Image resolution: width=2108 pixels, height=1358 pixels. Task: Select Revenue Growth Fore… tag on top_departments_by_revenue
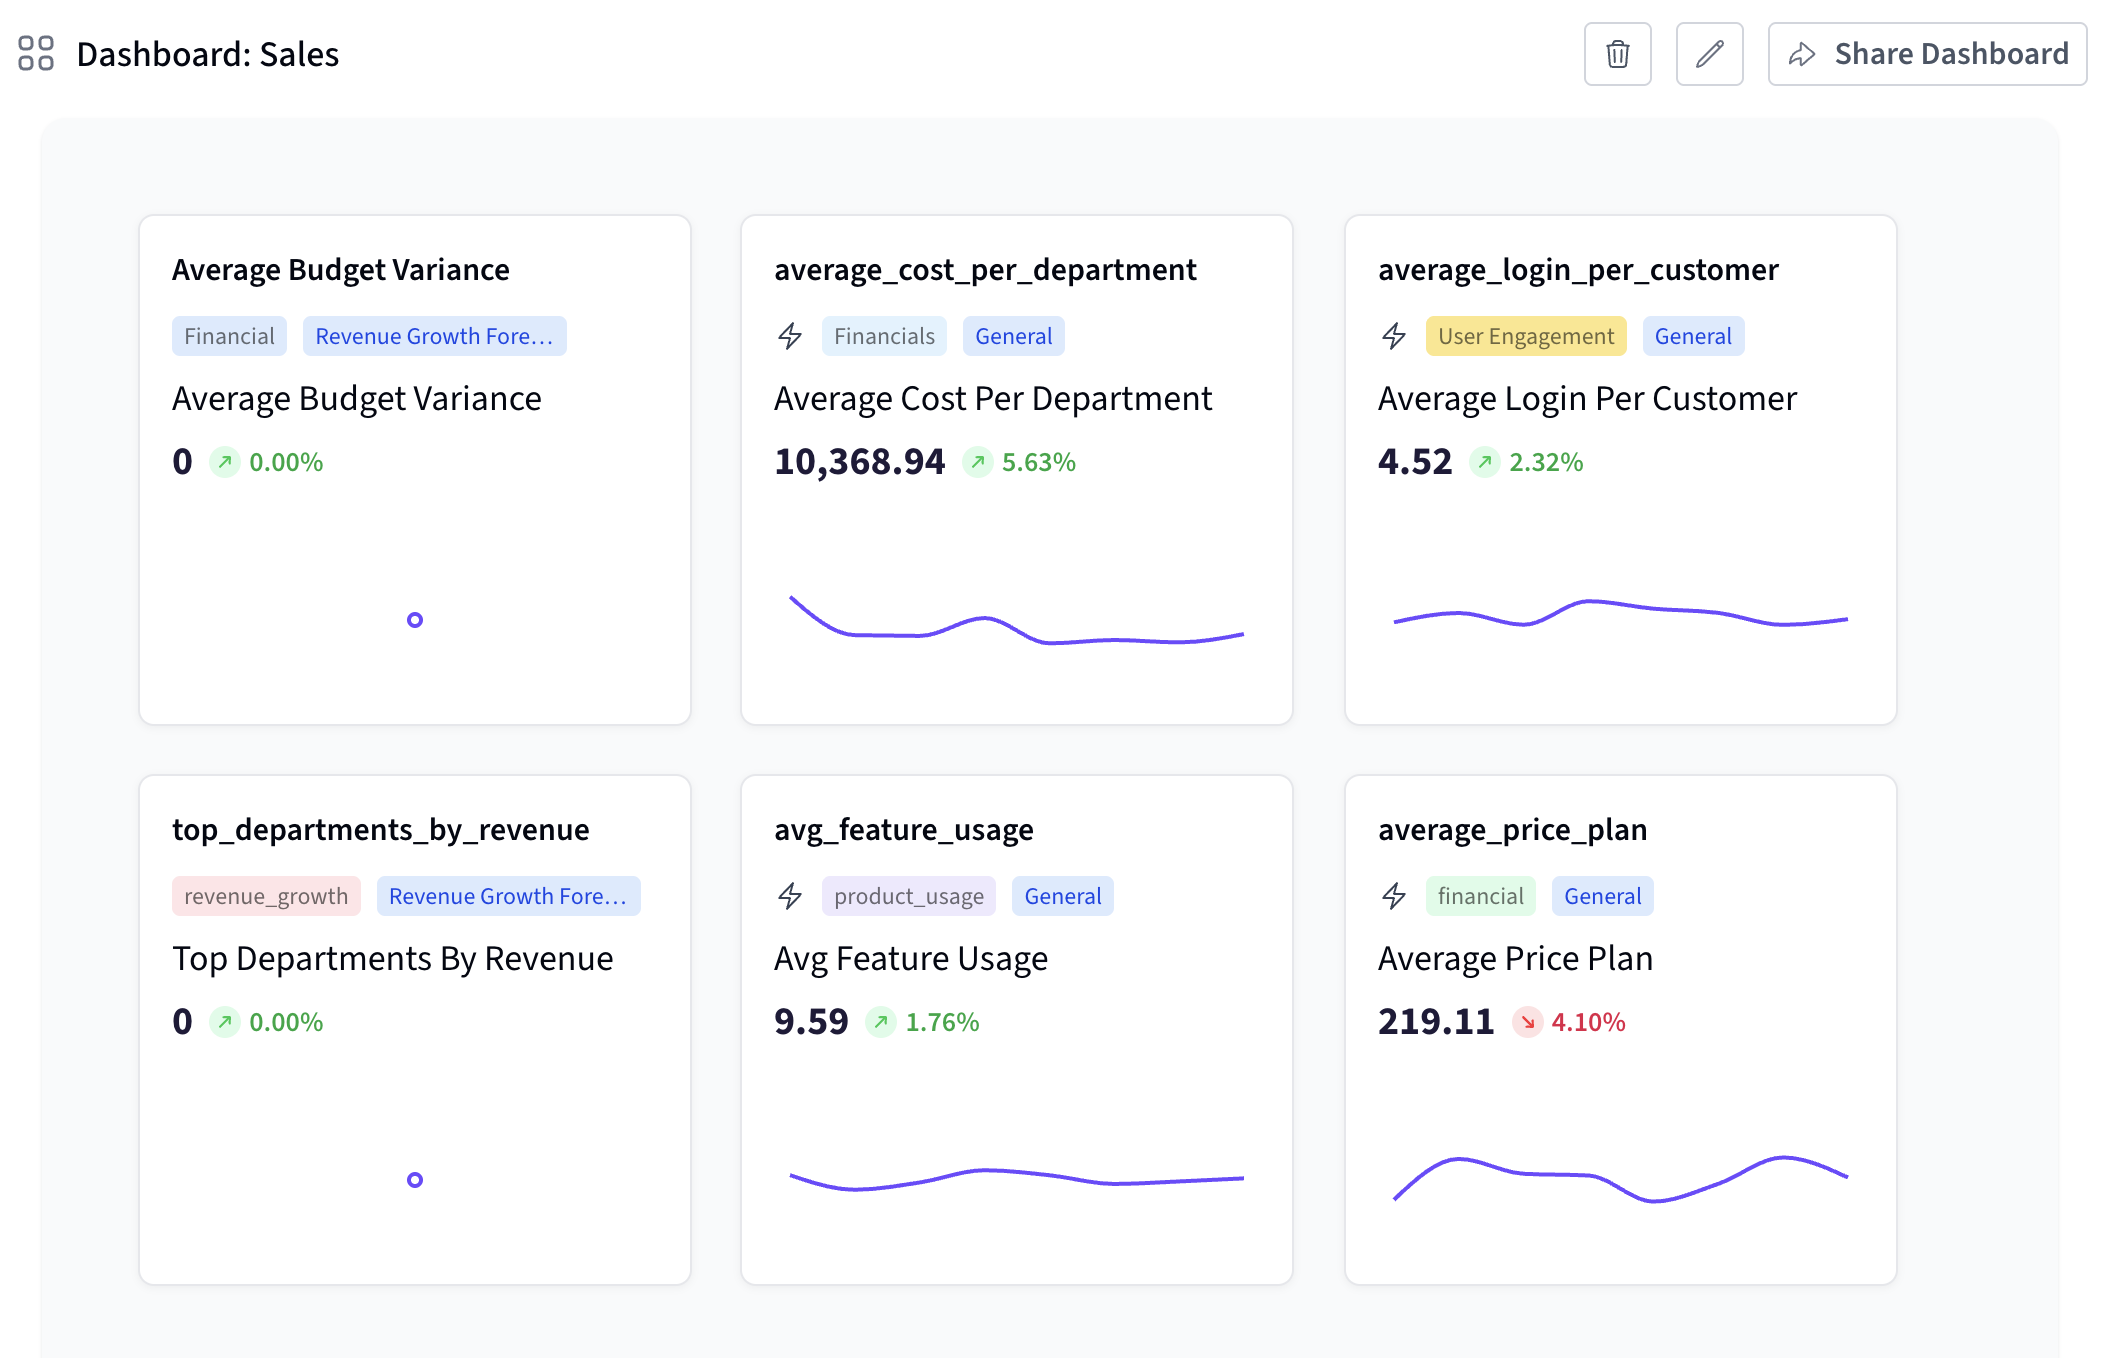[x=508, y=896]
